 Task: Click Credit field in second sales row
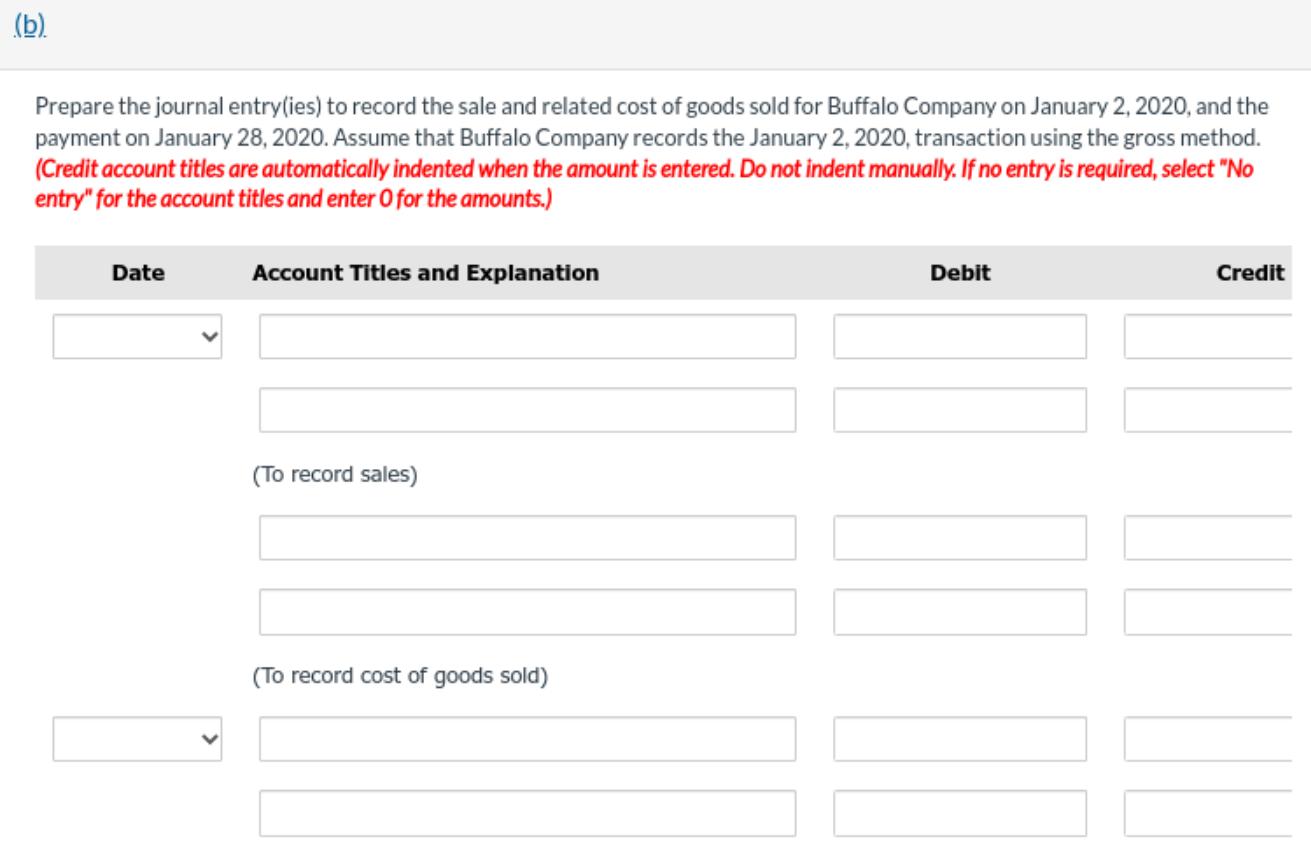[1215, 410]
